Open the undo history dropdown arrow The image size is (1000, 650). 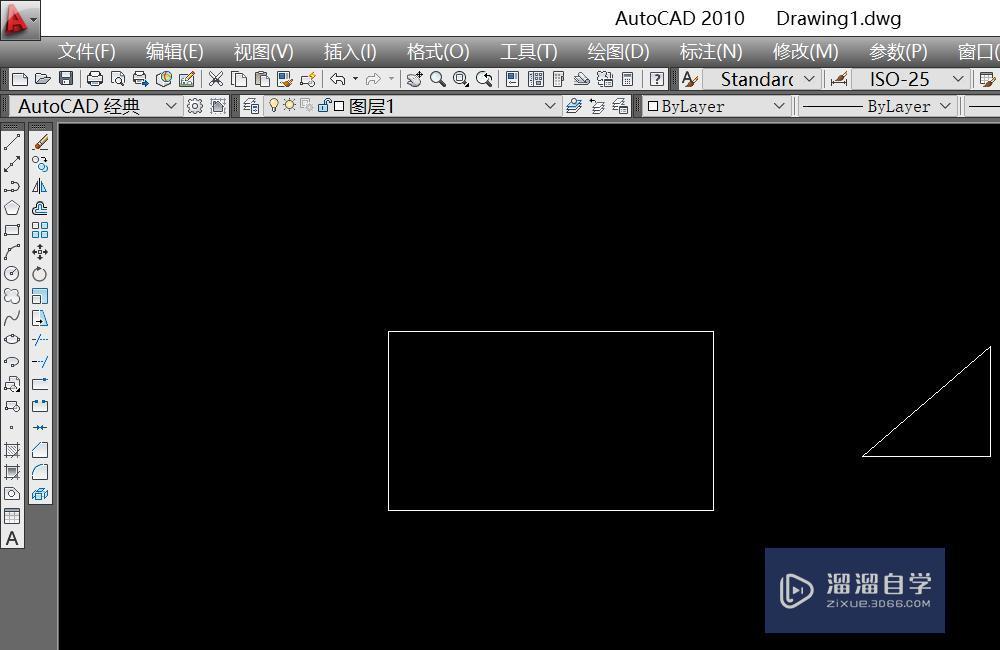[x=355, y=79]
